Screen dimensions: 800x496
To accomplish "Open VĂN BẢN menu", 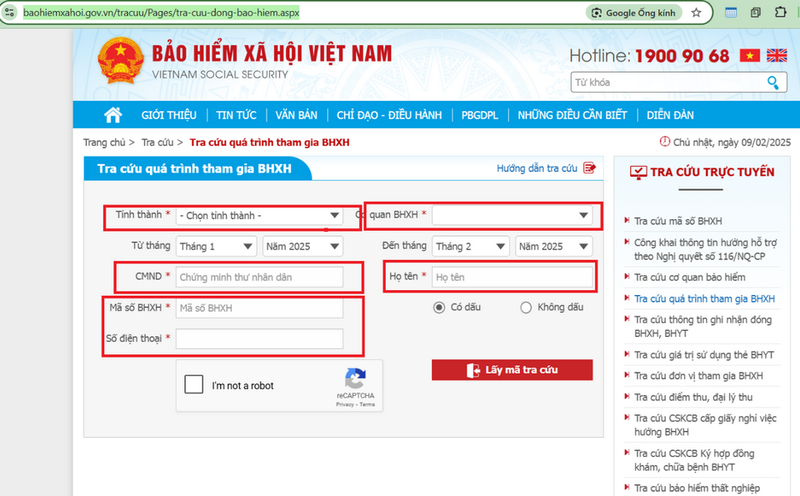I will click(x=296, y=115).
